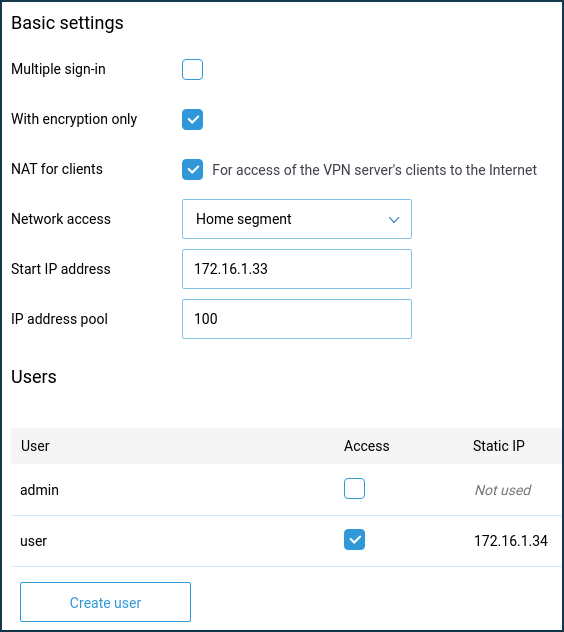The image size is (564, 632).
Task: Click the User column header
Action: pos(35,446)
